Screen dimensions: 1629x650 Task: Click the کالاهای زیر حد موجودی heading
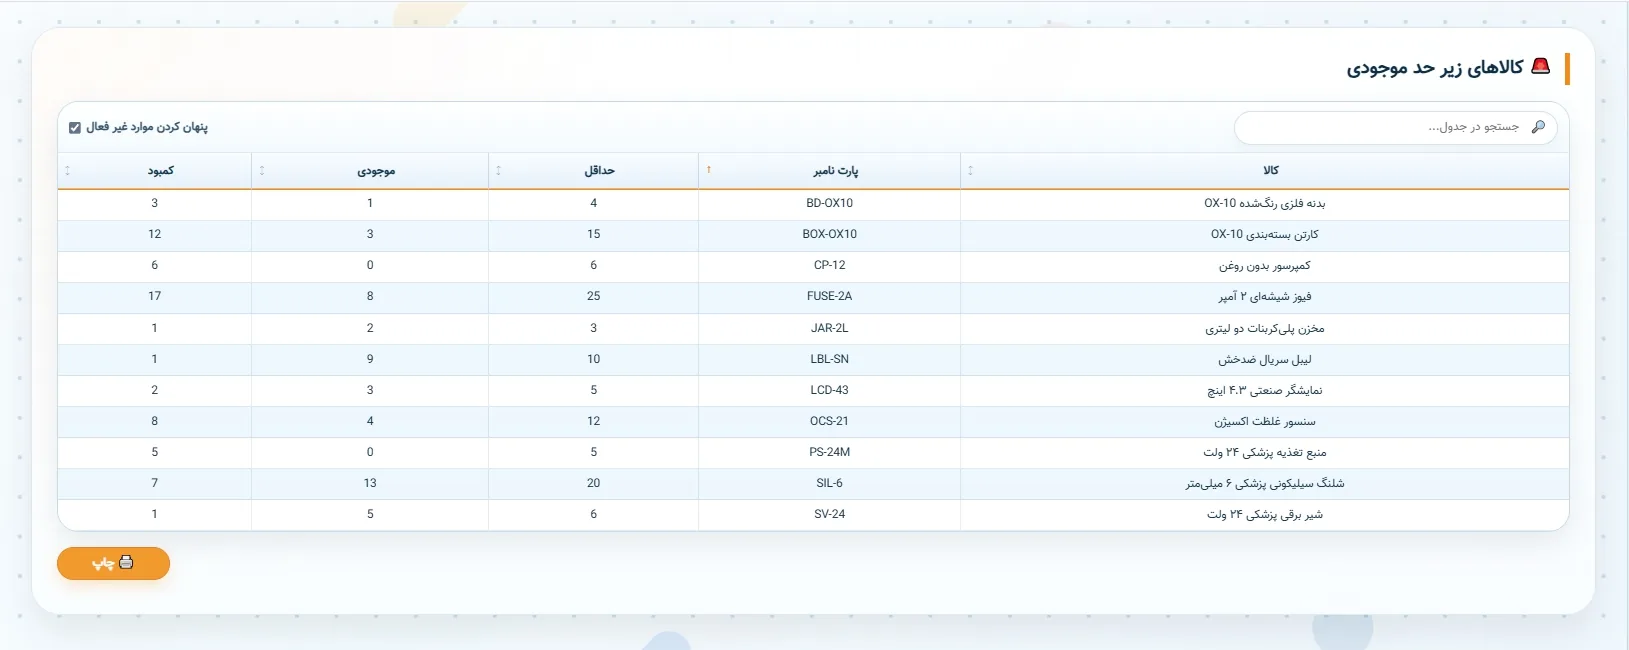pos(1435,68)
